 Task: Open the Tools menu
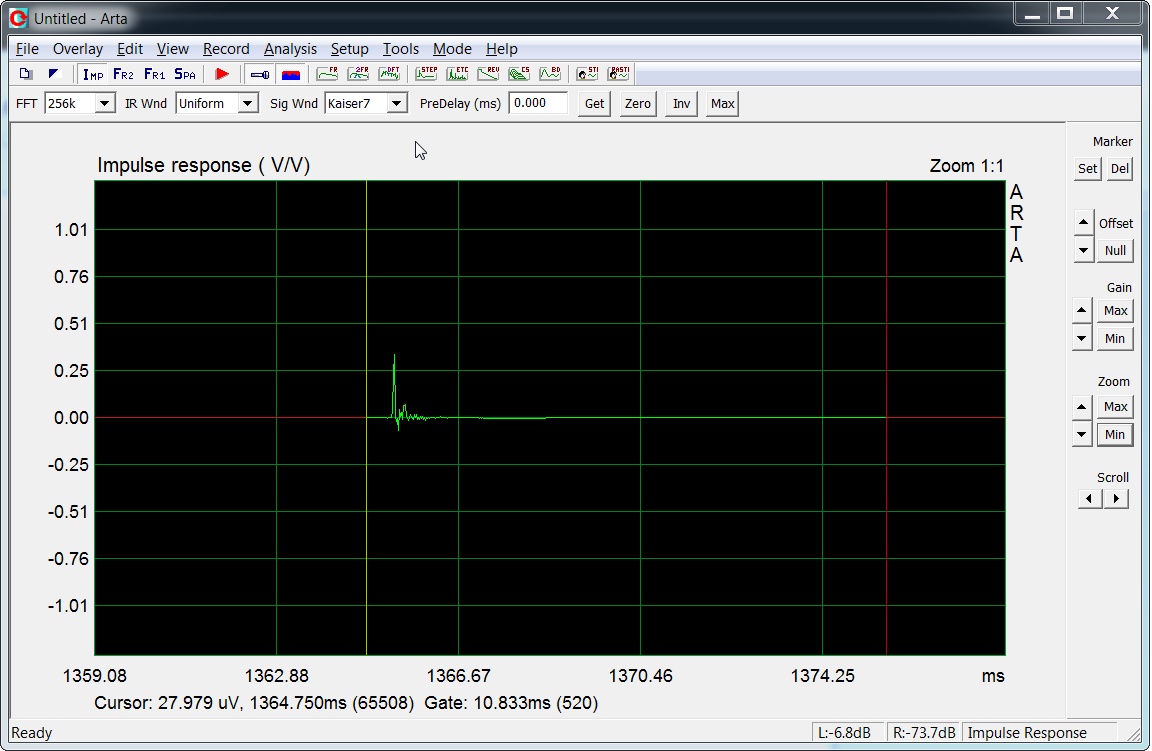pyautogui.click(x=401, y=49)
